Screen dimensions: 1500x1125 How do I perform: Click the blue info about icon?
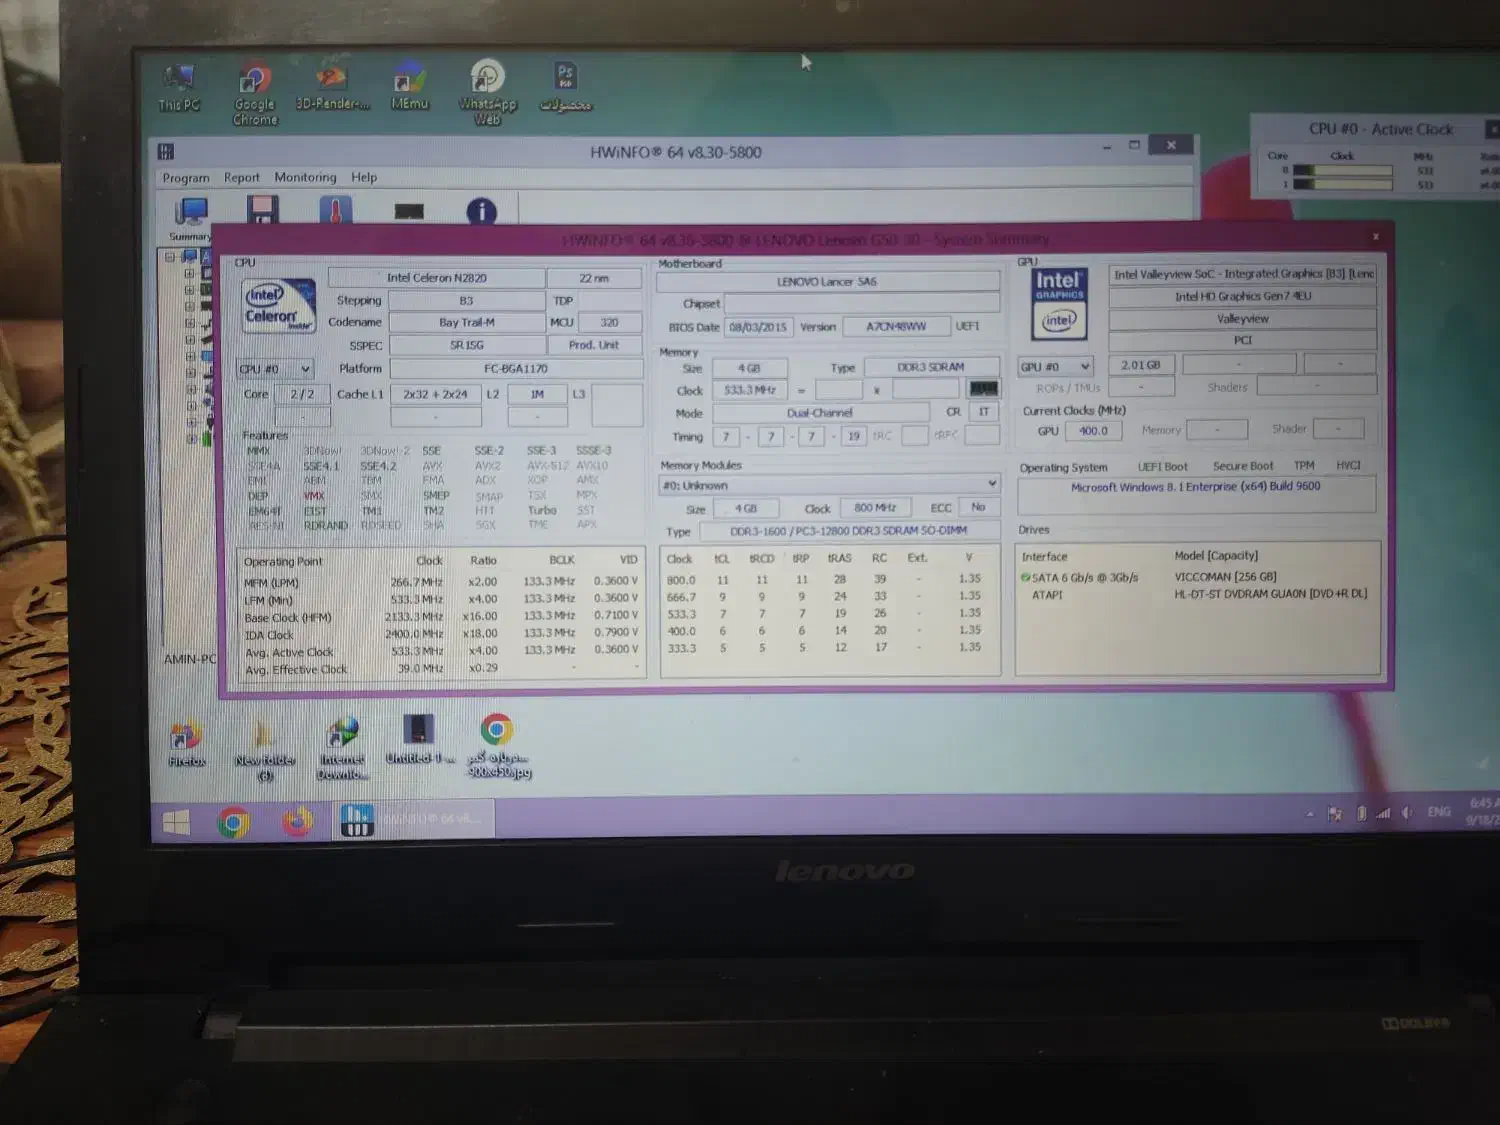coord(481,211)
